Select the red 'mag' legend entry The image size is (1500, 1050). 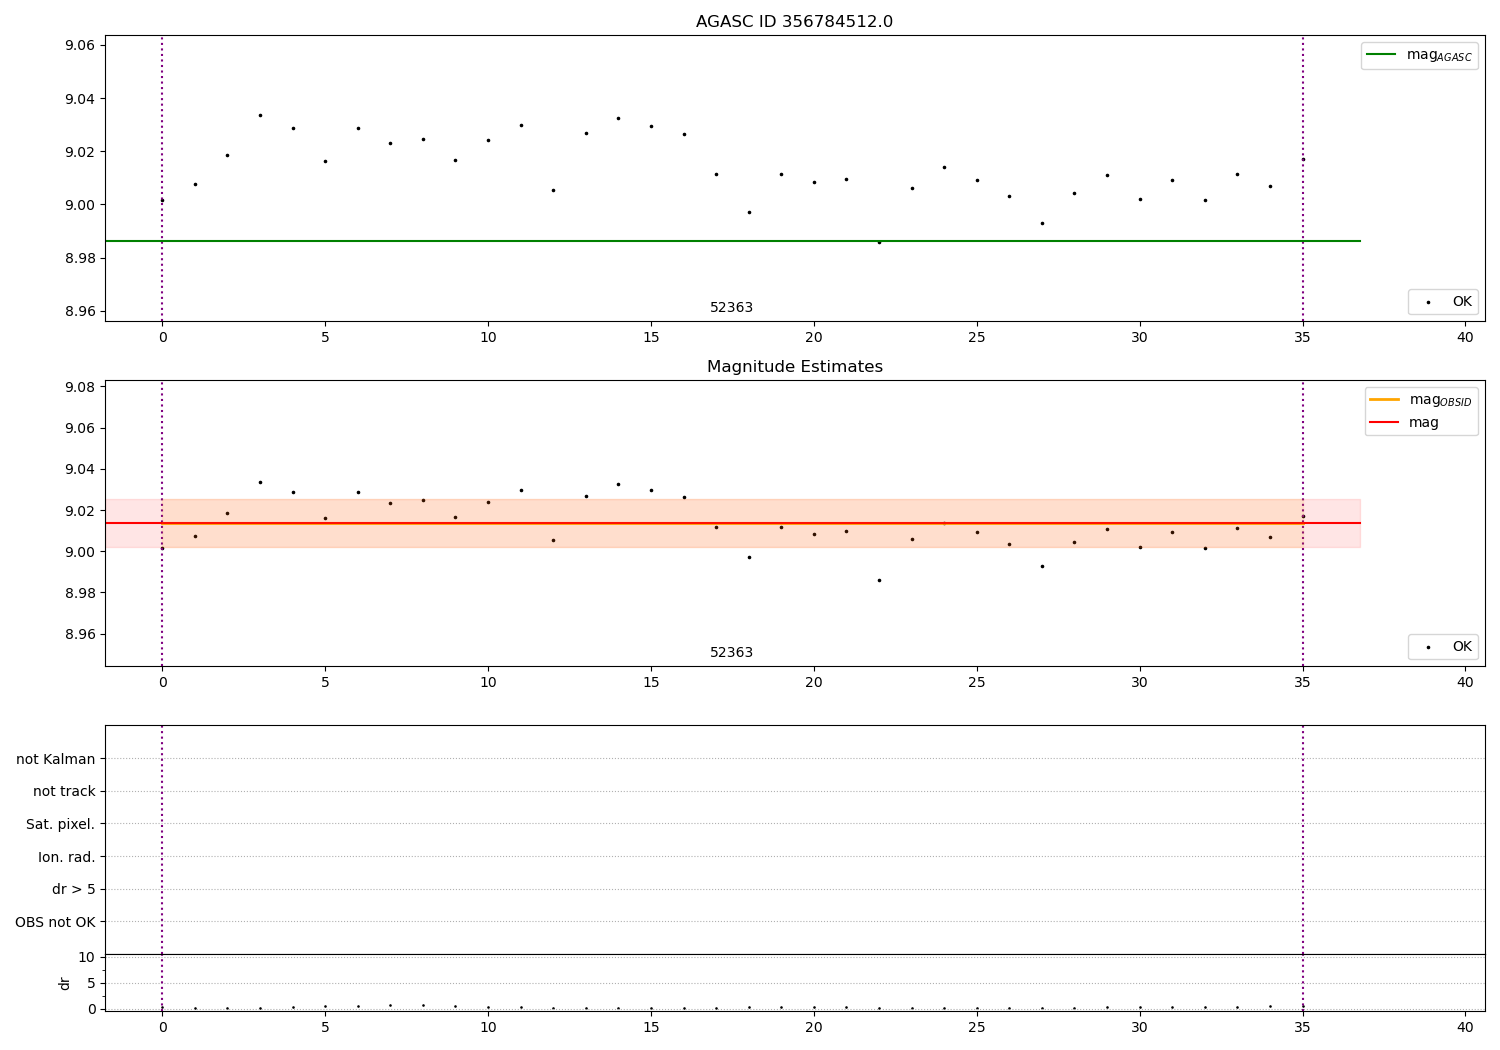(x=1404, y=423)
